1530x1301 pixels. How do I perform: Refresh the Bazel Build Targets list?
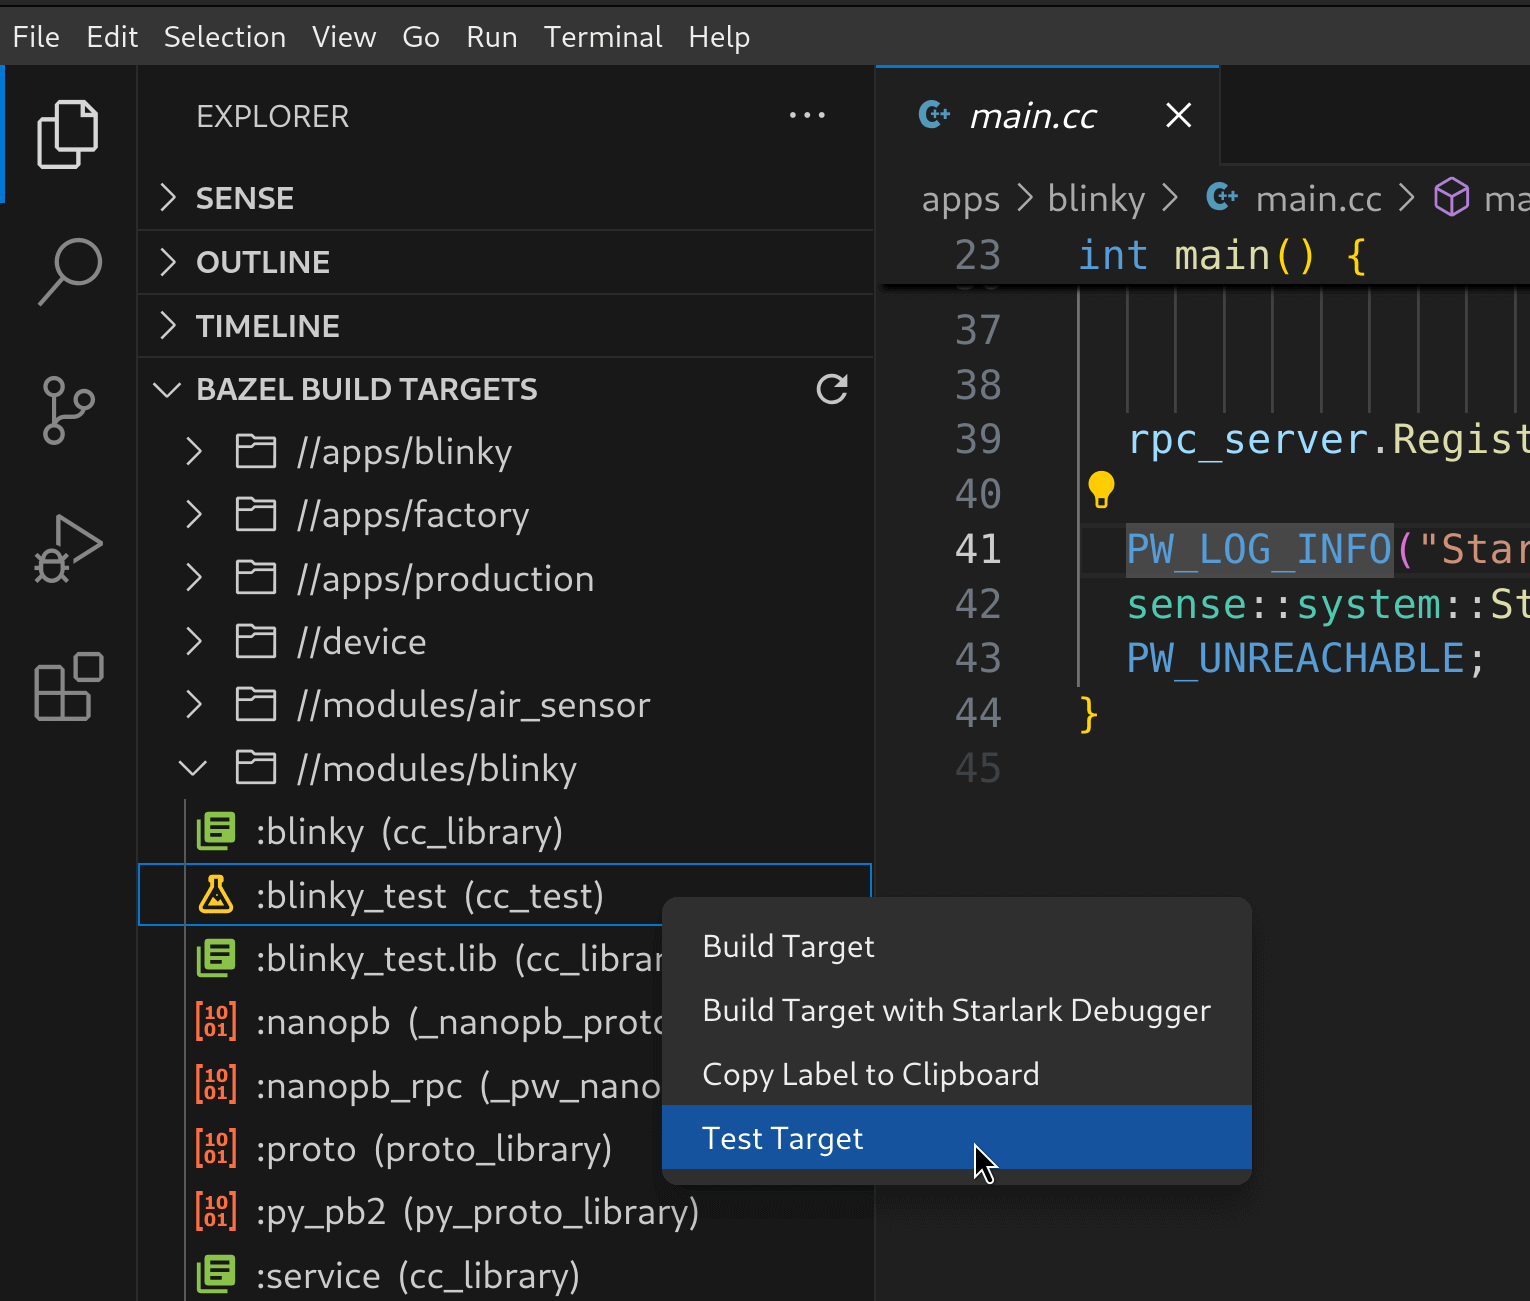tap(832, 389)
